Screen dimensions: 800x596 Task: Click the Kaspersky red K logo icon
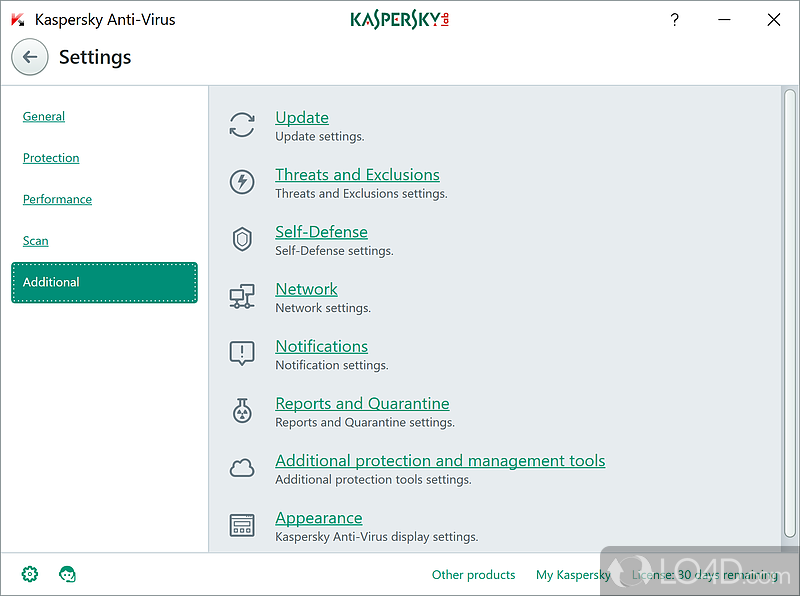(18, 20)
